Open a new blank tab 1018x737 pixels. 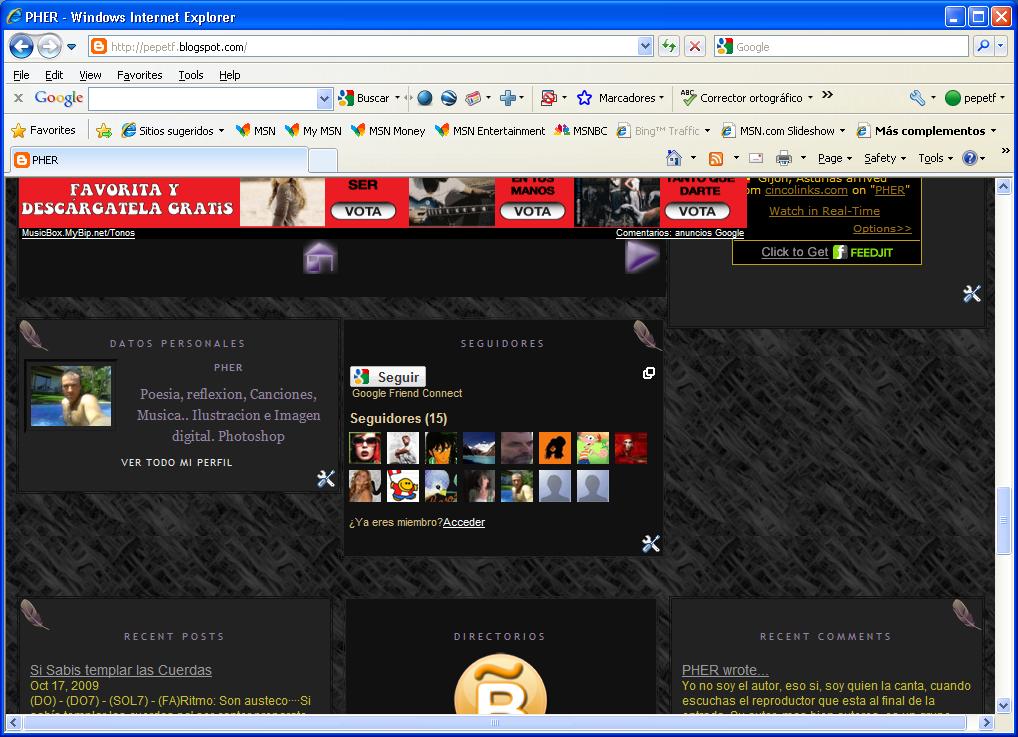[323, 160]
